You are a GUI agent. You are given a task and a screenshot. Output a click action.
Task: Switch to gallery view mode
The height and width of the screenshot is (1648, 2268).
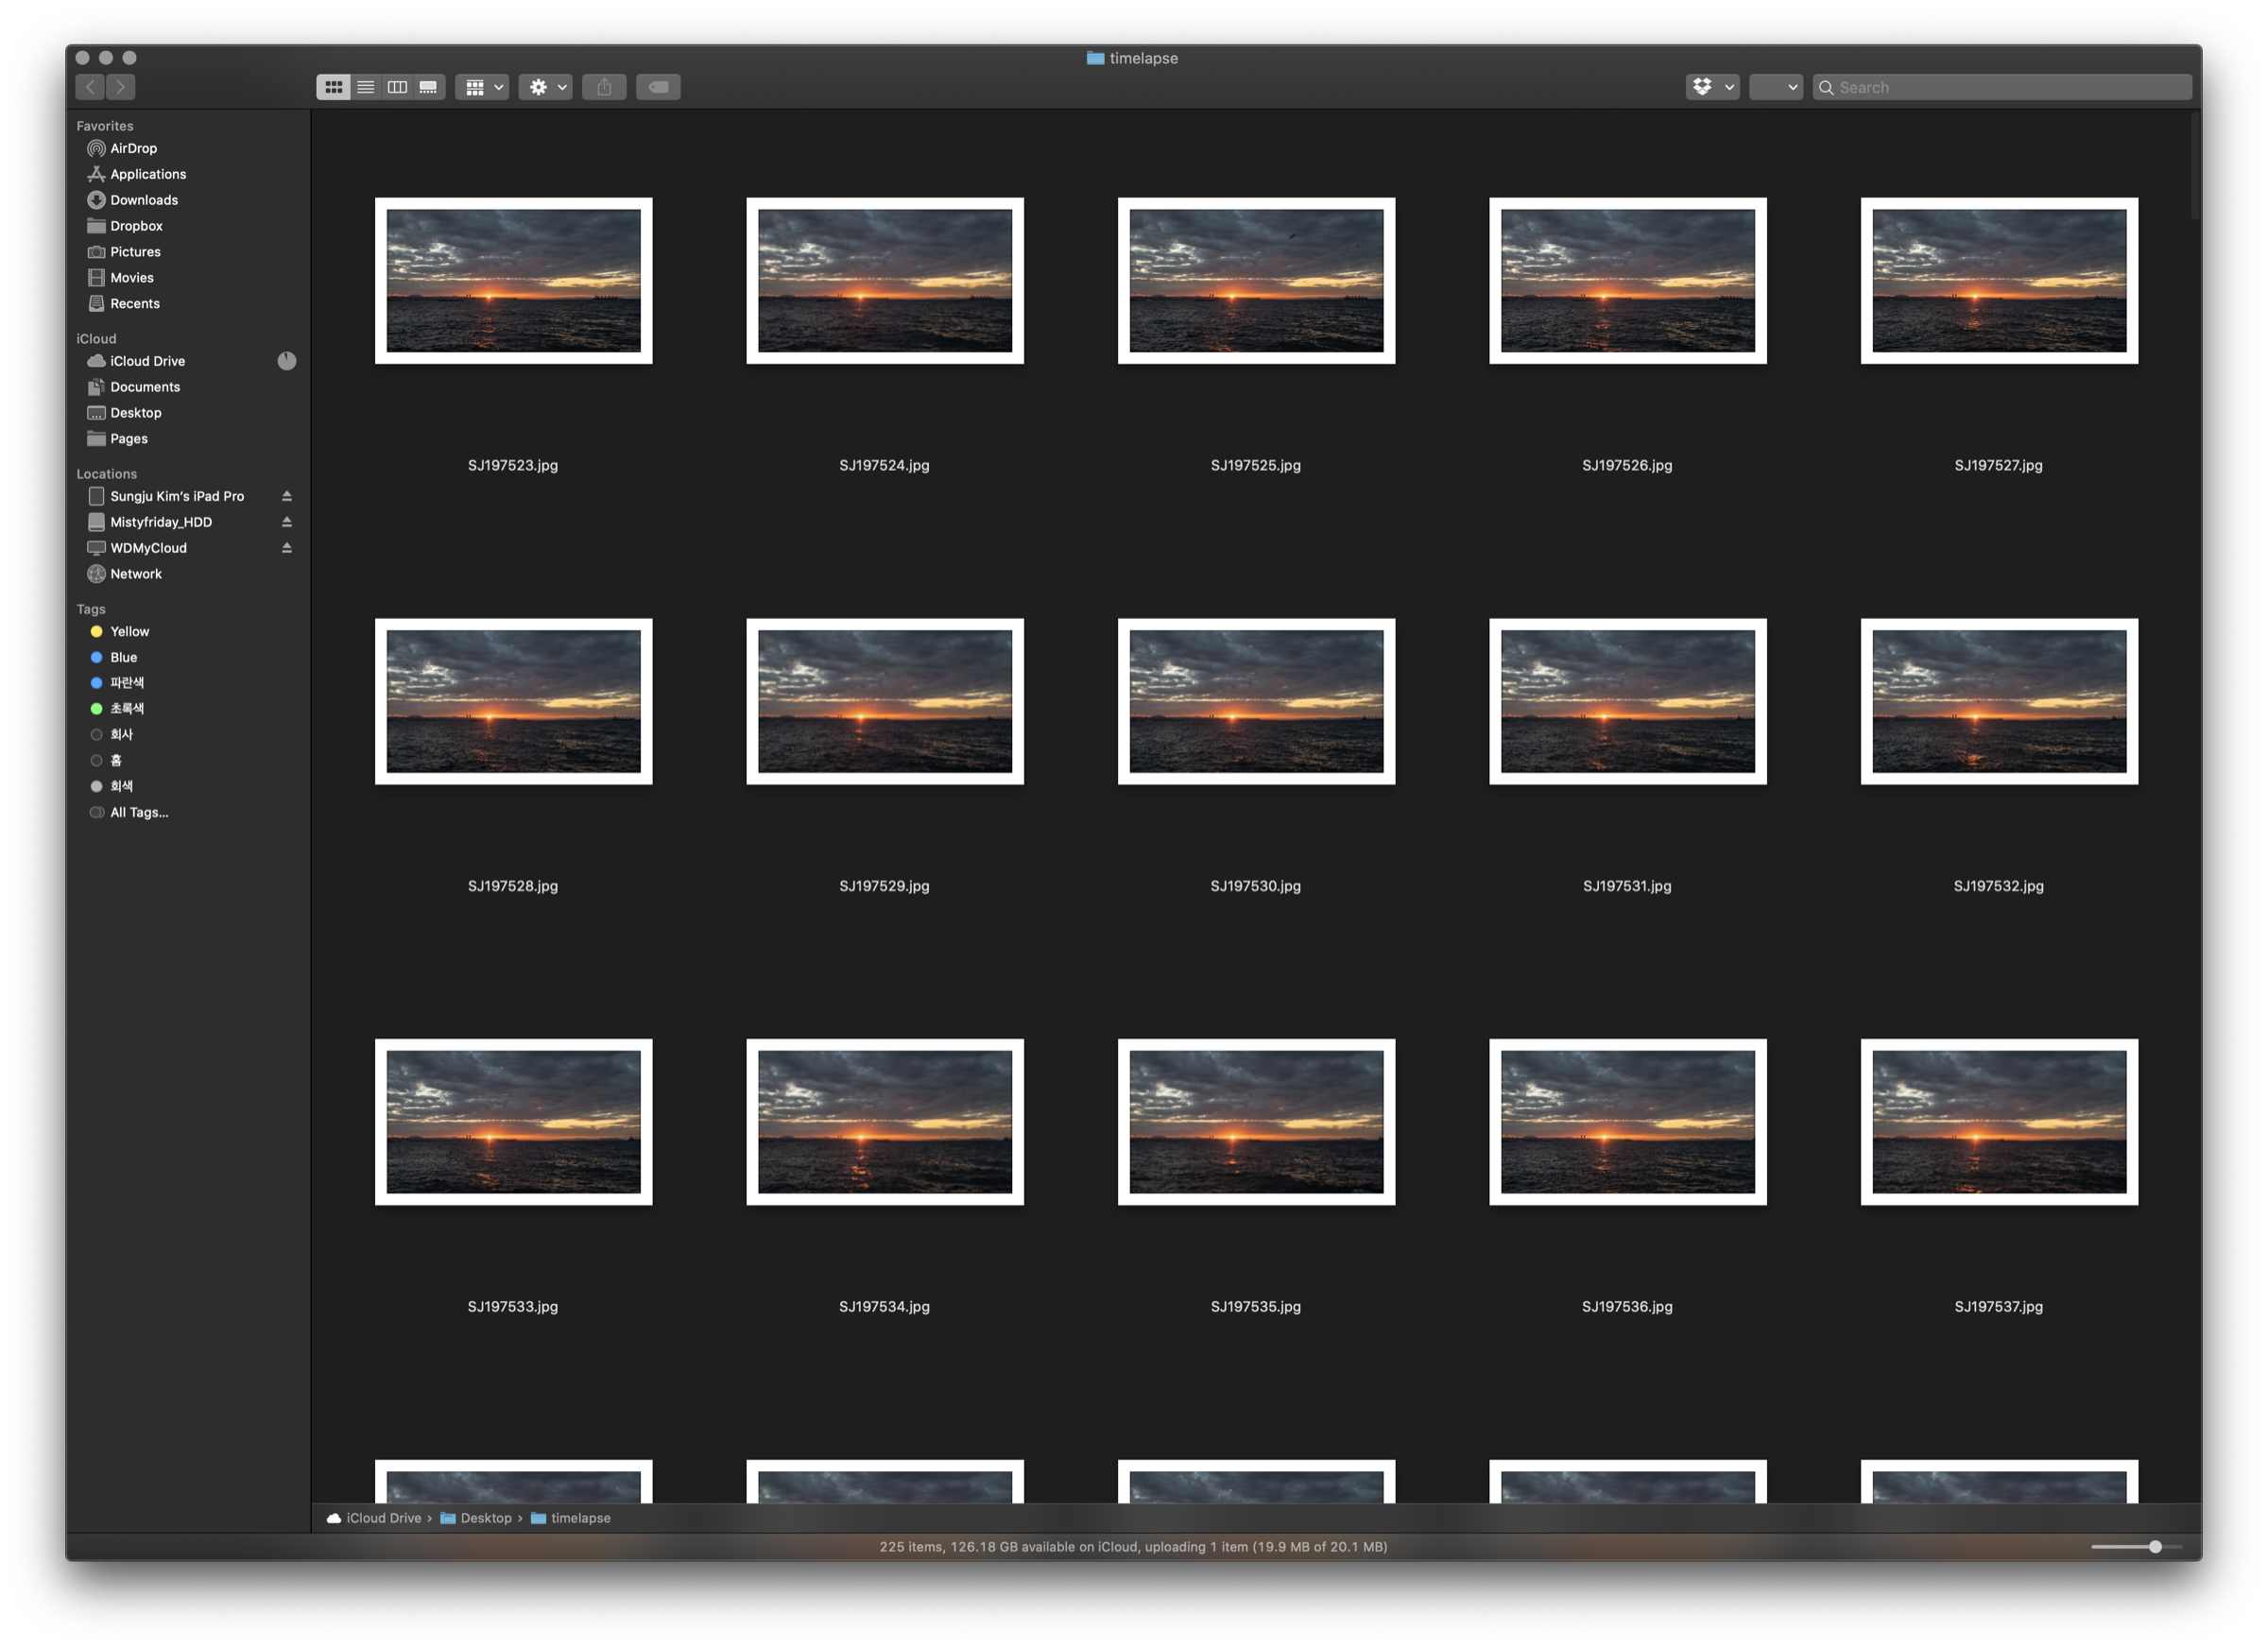point(428,87)
